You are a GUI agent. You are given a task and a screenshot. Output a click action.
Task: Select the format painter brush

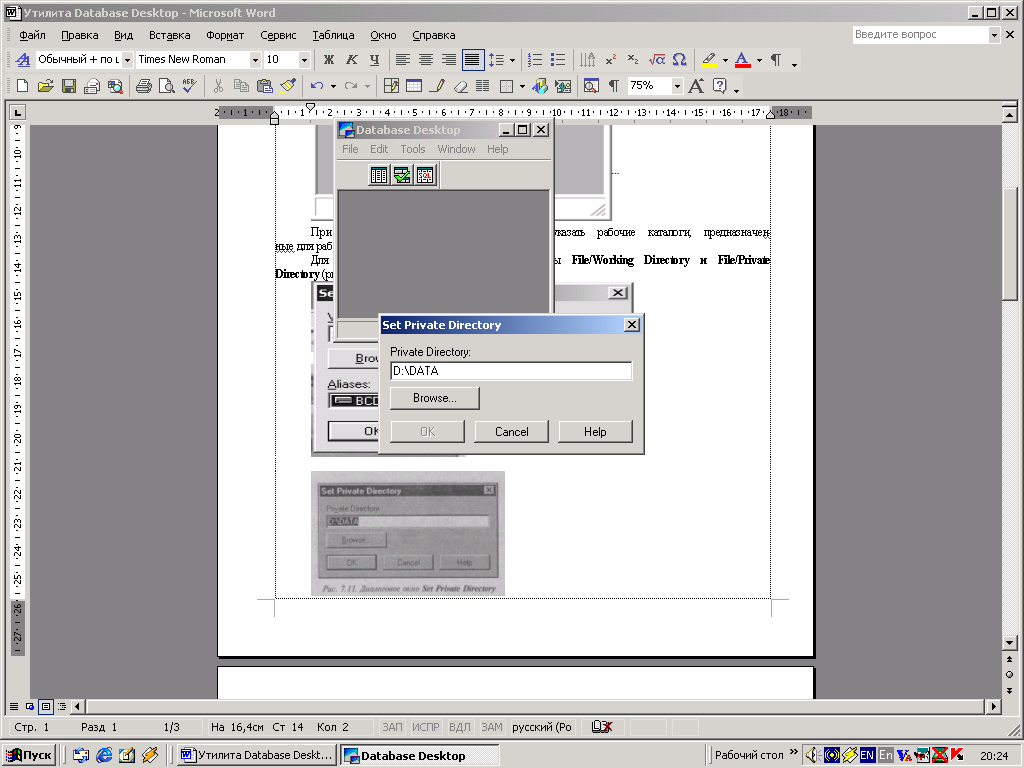287,86
